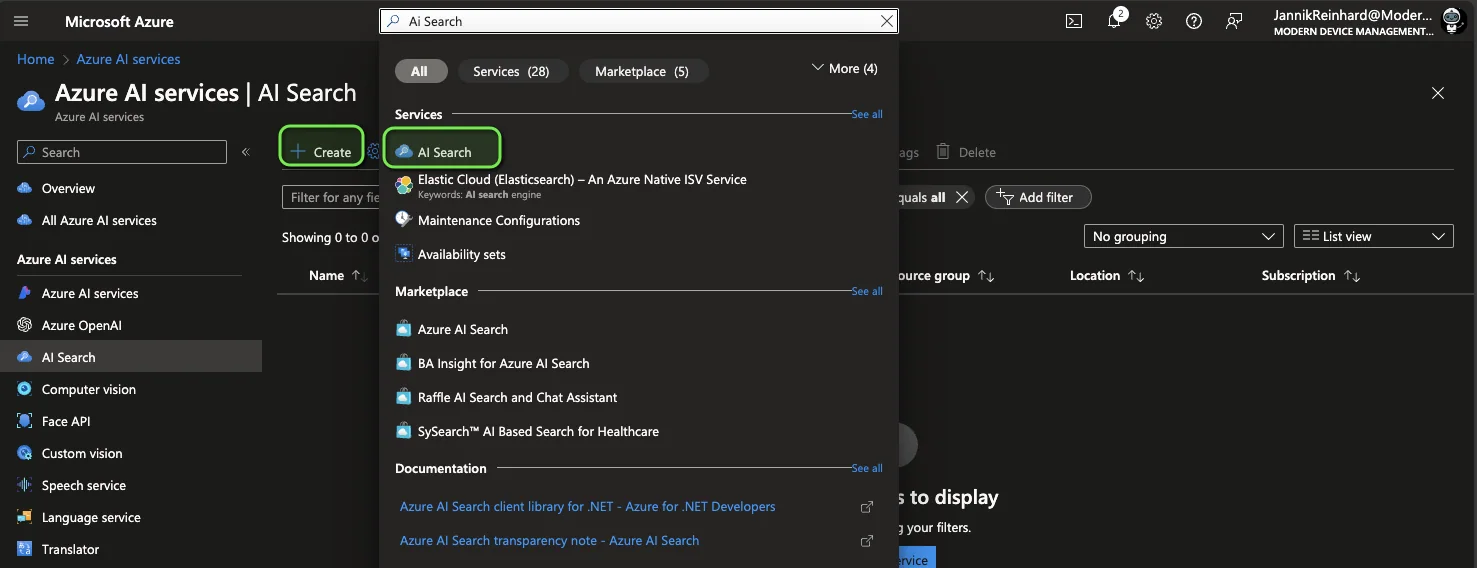Viewport: 1477px width, 568px height.
Task: Click in the global search input field
Action: (640, 21)
